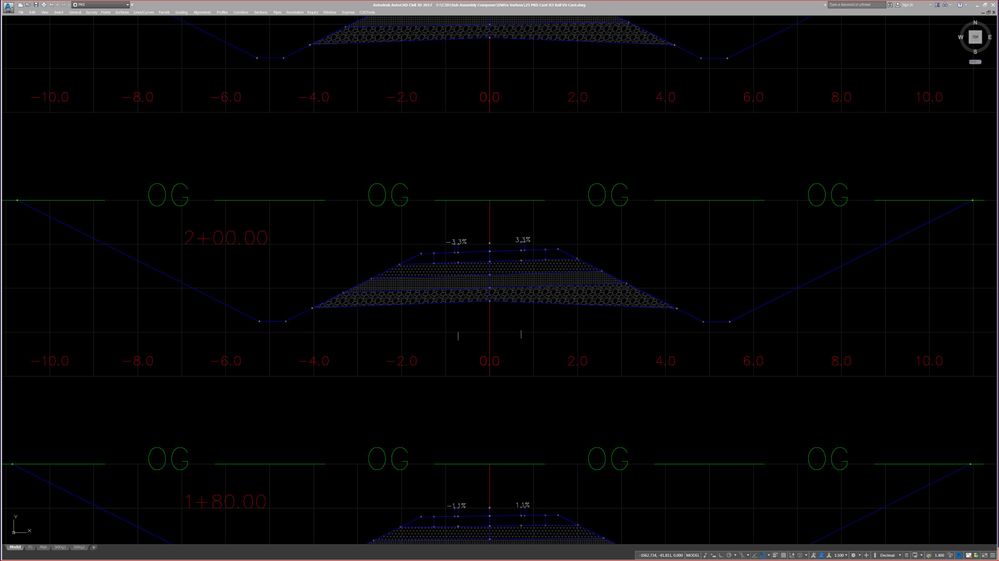The height and width of the screenshot is (561, 999).
Task: Open the Survey menu
Action: (92, 12)
